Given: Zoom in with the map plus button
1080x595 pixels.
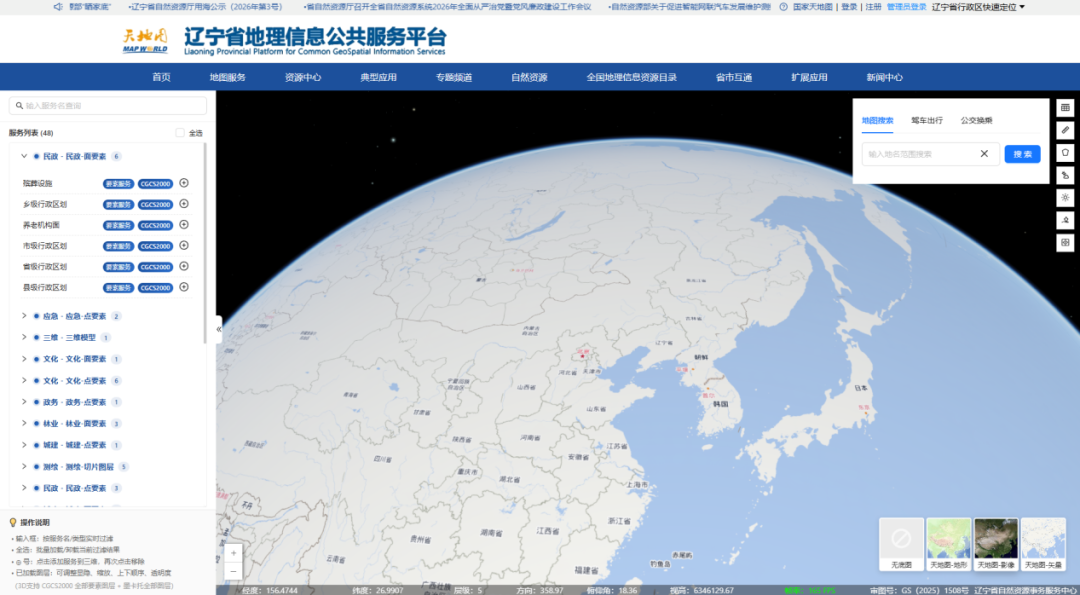Looking at the screenshot, I should point(233,553).
